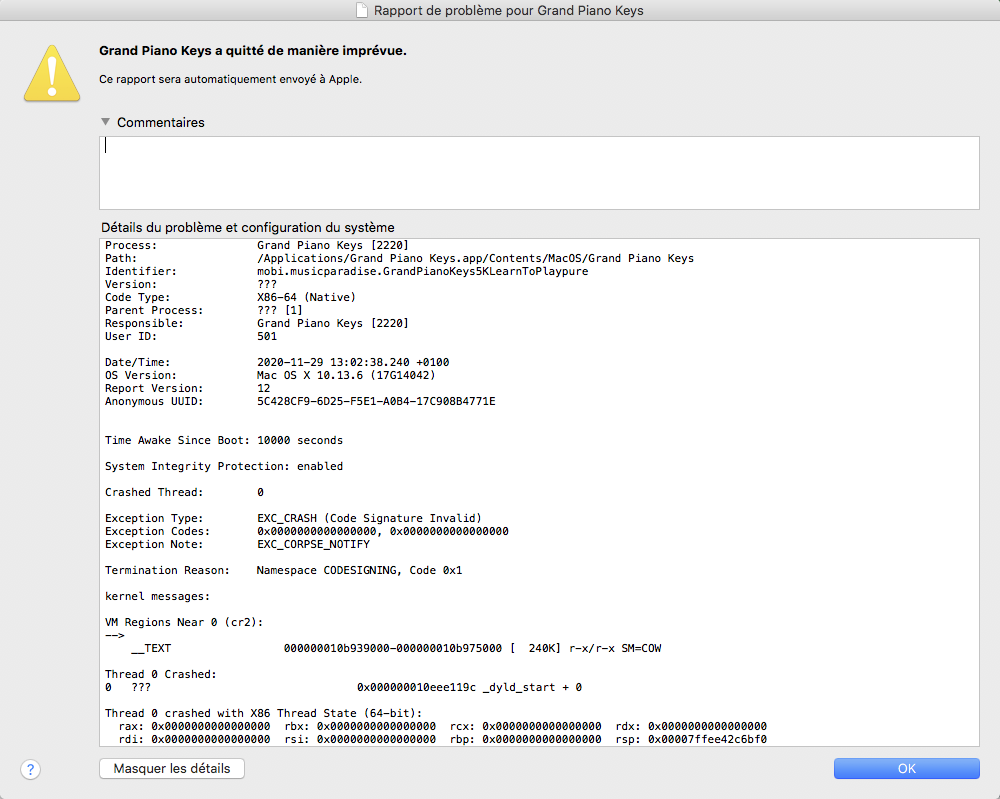This screenshot has height=799, width=1000.
Task: Click the Détails du problème section label
Action: coord(247,227)
